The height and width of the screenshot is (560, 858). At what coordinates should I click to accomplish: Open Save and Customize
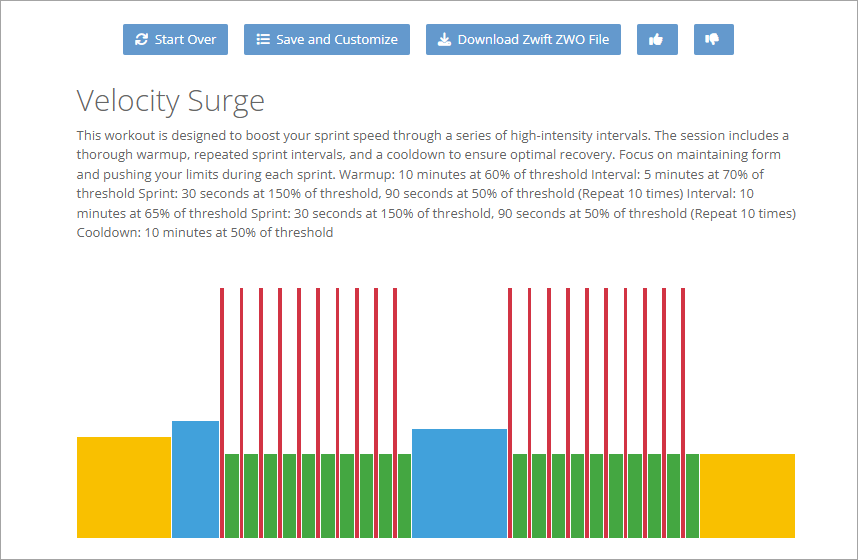[x=327, y=40]
